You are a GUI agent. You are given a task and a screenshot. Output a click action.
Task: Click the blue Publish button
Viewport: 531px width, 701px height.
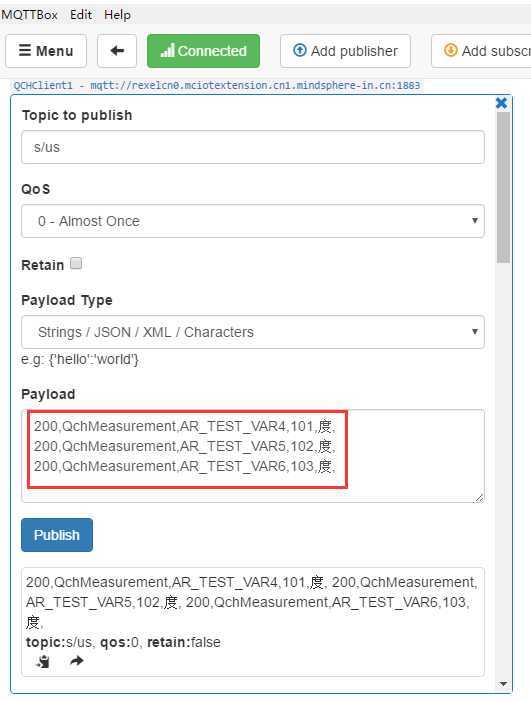(57, 535)
